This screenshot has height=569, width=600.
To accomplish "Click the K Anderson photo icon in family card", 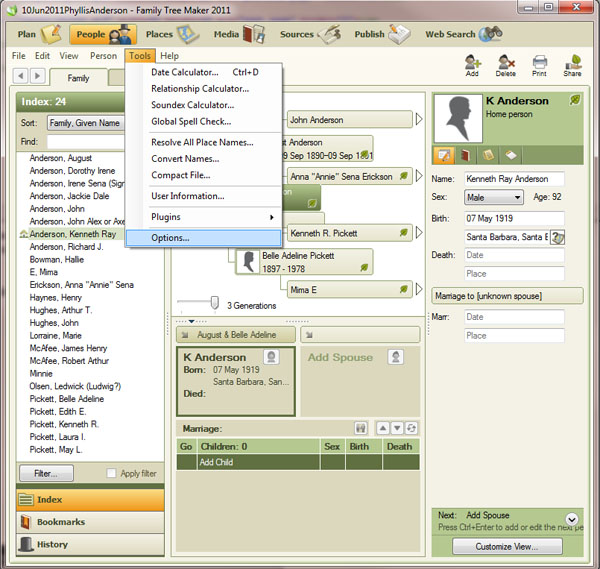I will (x=271, y=357).
